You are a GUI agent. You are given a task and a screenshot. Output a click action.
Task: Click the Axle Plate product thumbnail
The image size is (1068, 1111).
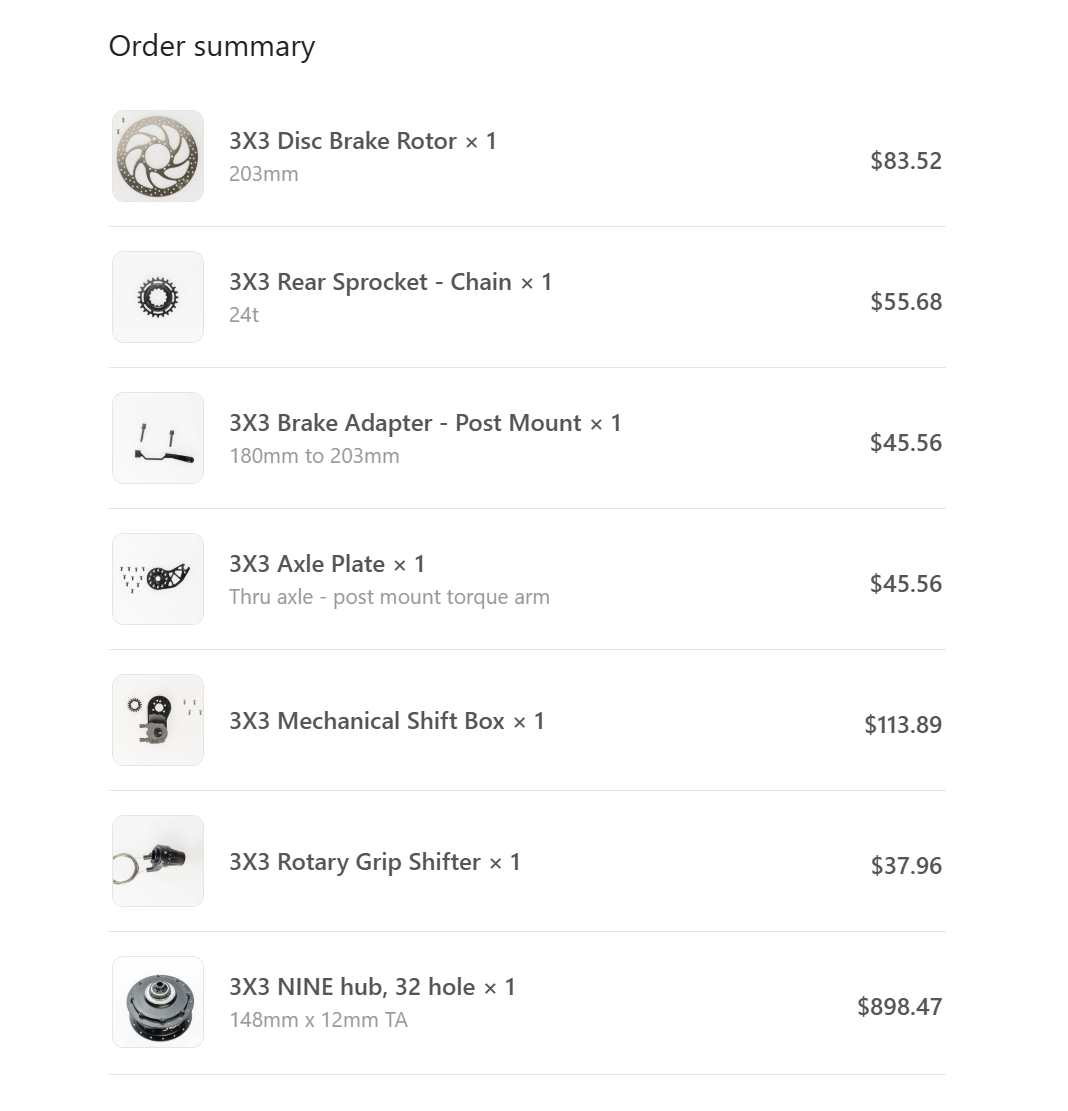point(158,579)
